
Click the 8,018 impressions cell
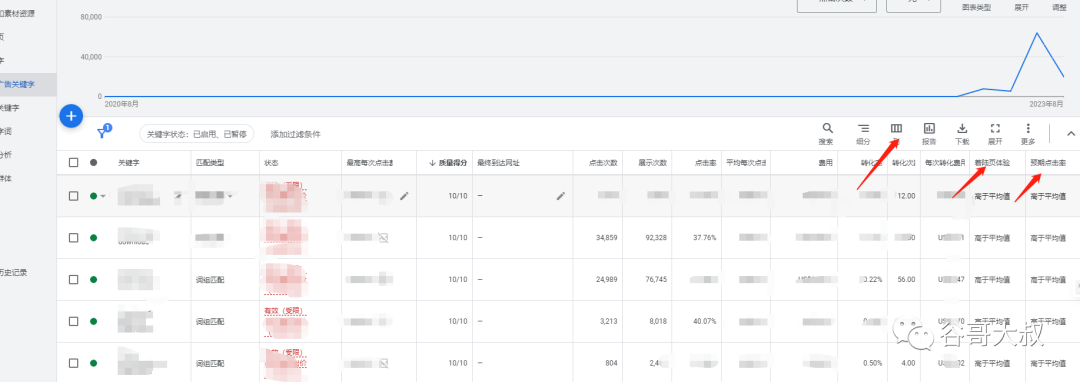[x=658, y=321]
